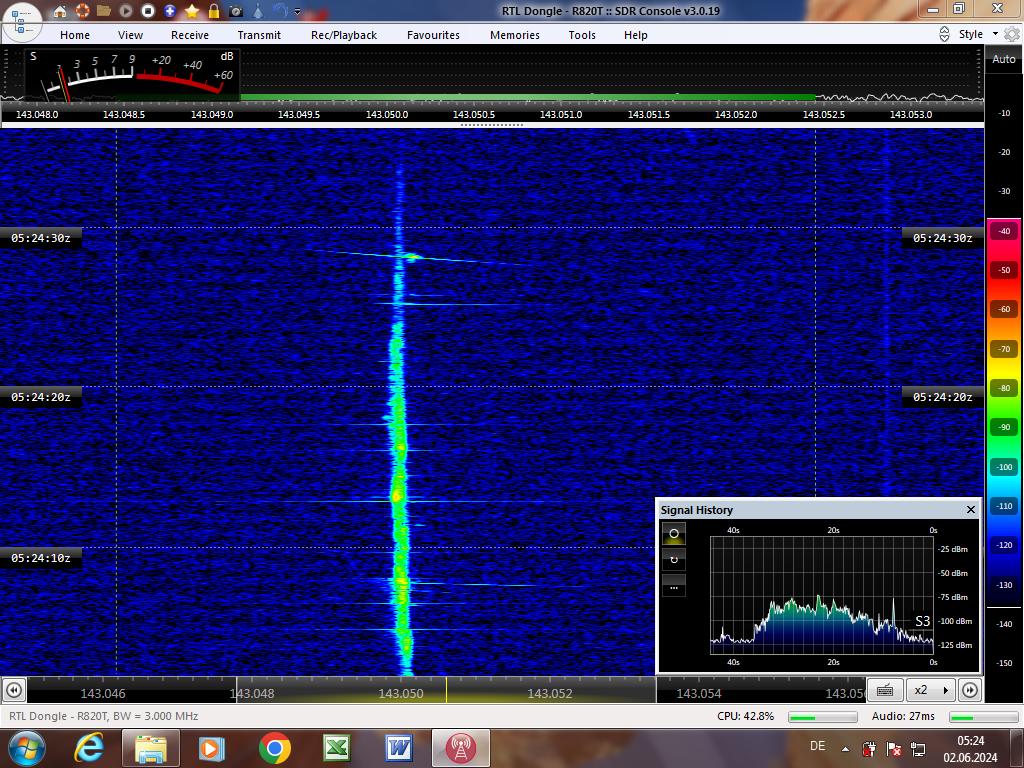This screenshot has height=768, width=1024.
Task: Open the Memories ribbon tab
Action: point(515,35)
